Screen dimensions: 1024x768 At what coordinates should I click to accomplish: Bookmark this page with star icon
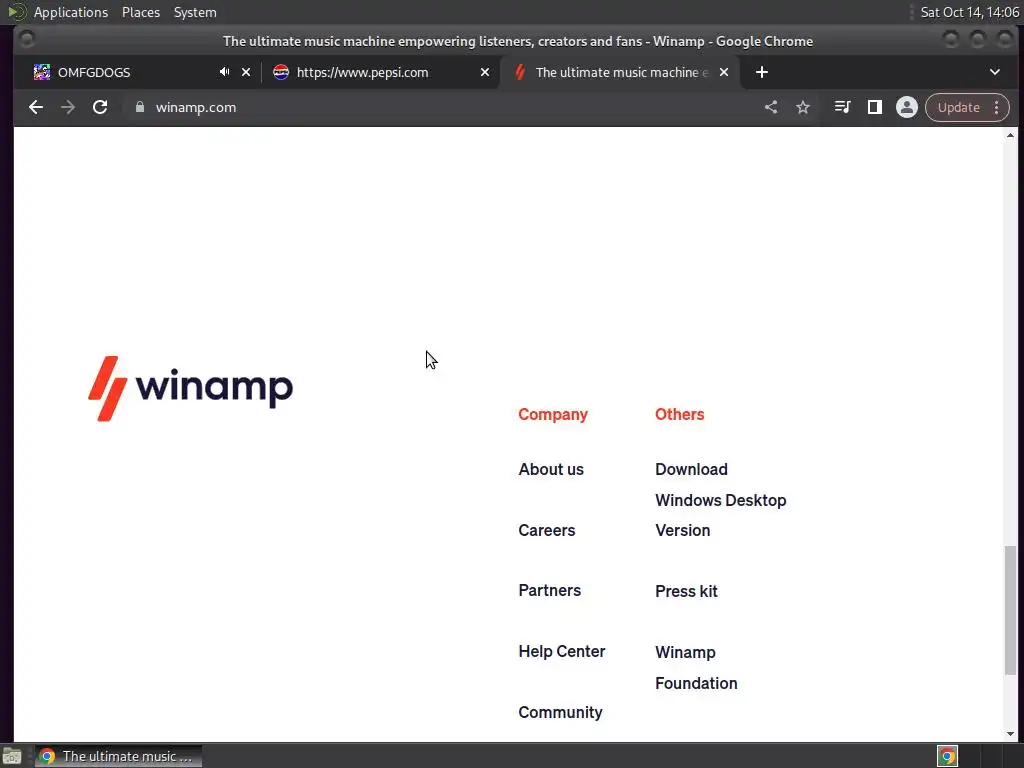pos(803,107)
